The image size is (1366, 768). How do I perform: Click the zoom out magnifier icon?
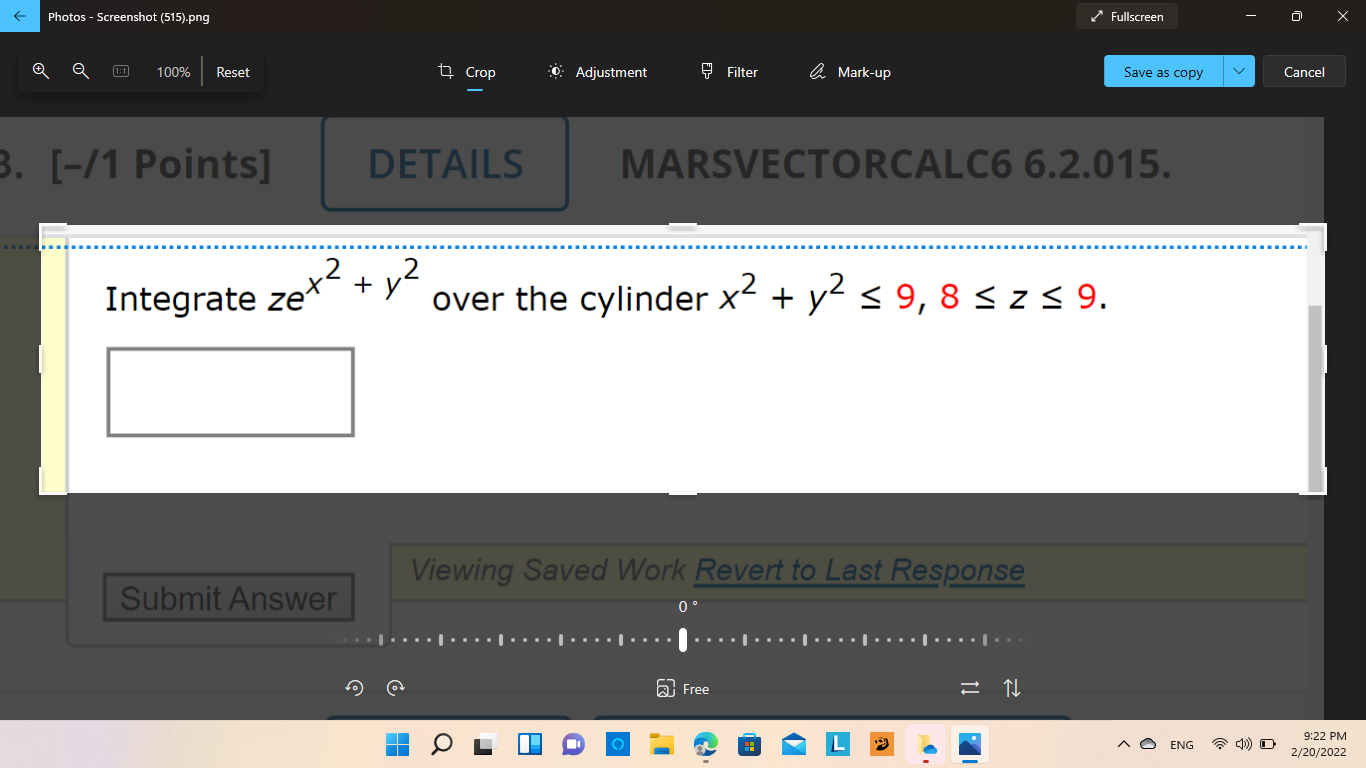pos(80,71)
